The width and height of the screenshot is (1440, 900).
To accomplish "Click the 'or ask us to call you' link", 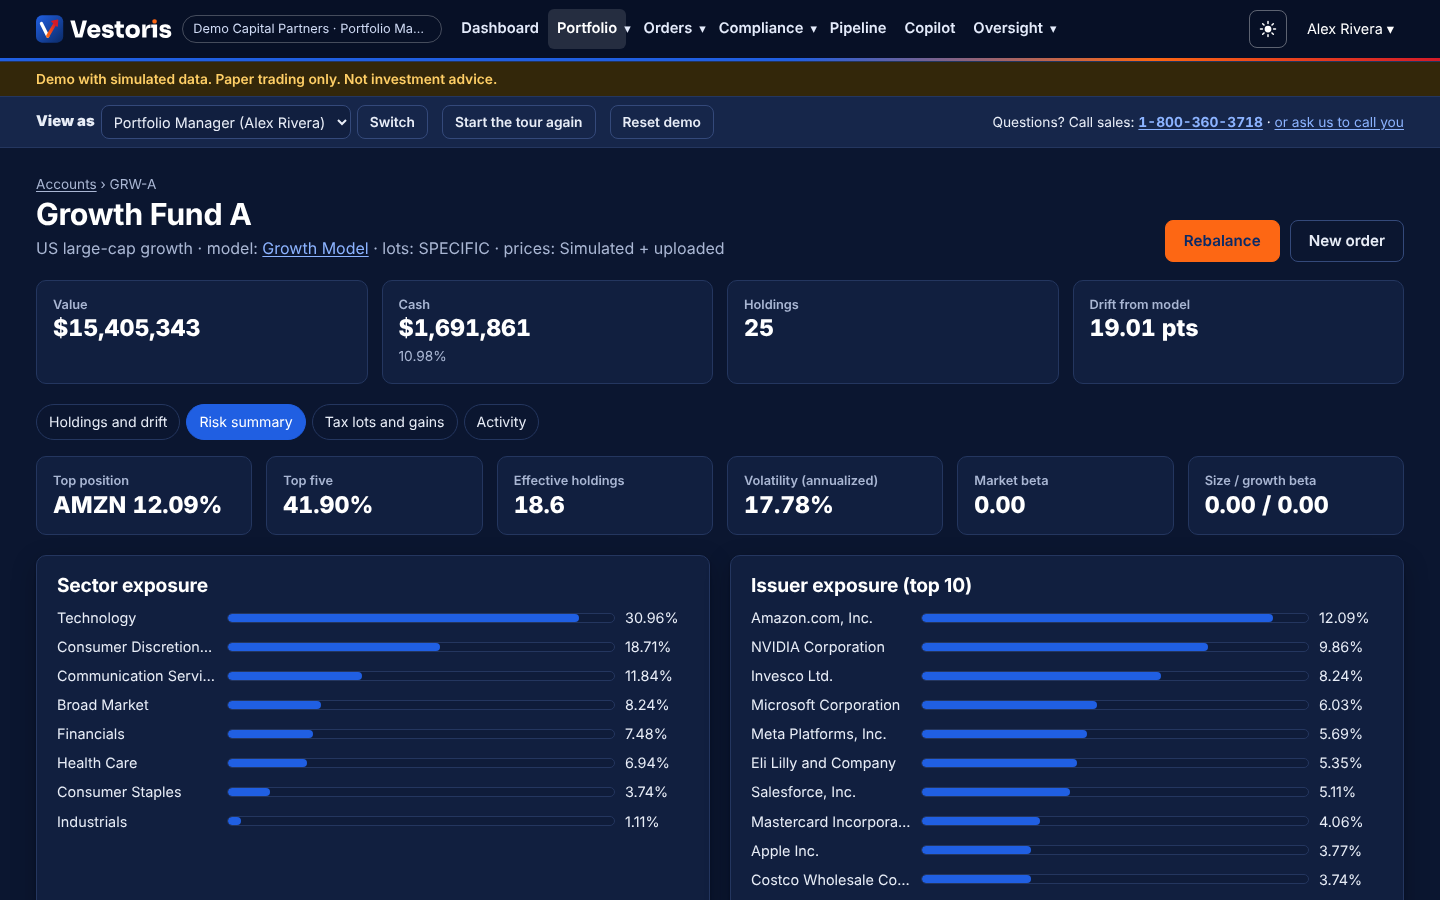I will click(x=1339, y=122).
